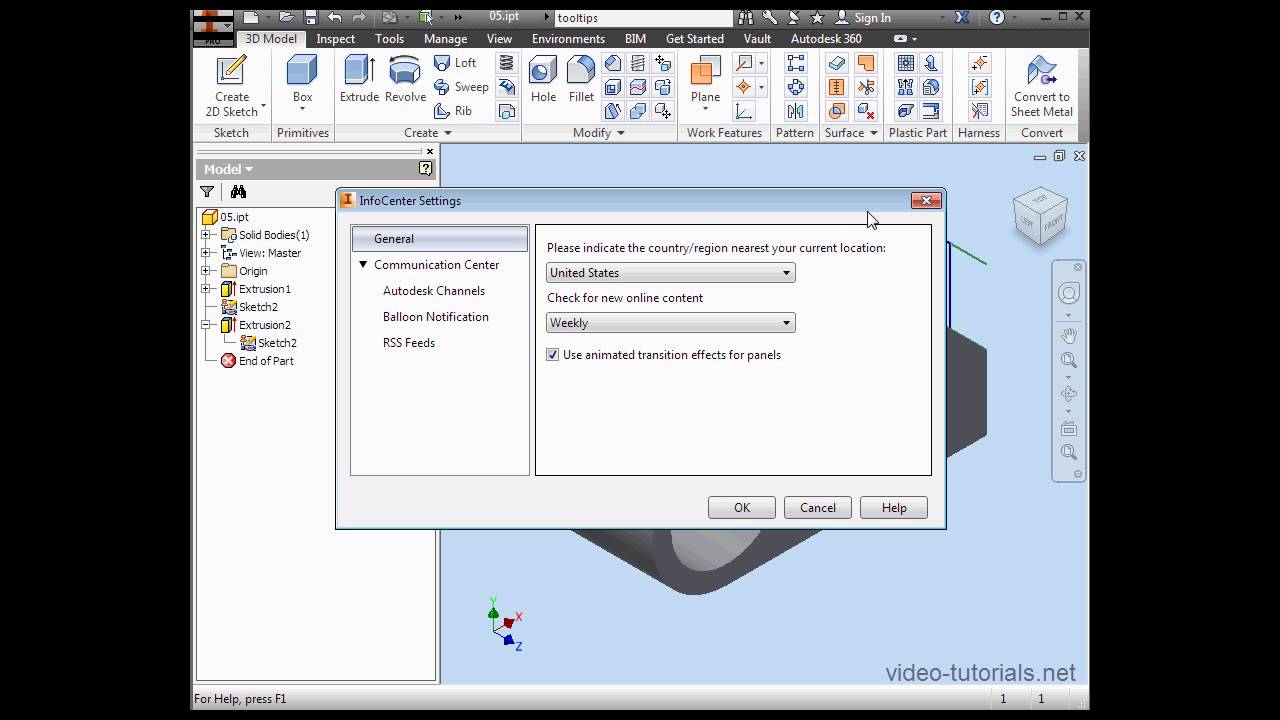Screen dimensions: 1280x720
Task: Select General in settings list
Action: [x=440, y=239]
